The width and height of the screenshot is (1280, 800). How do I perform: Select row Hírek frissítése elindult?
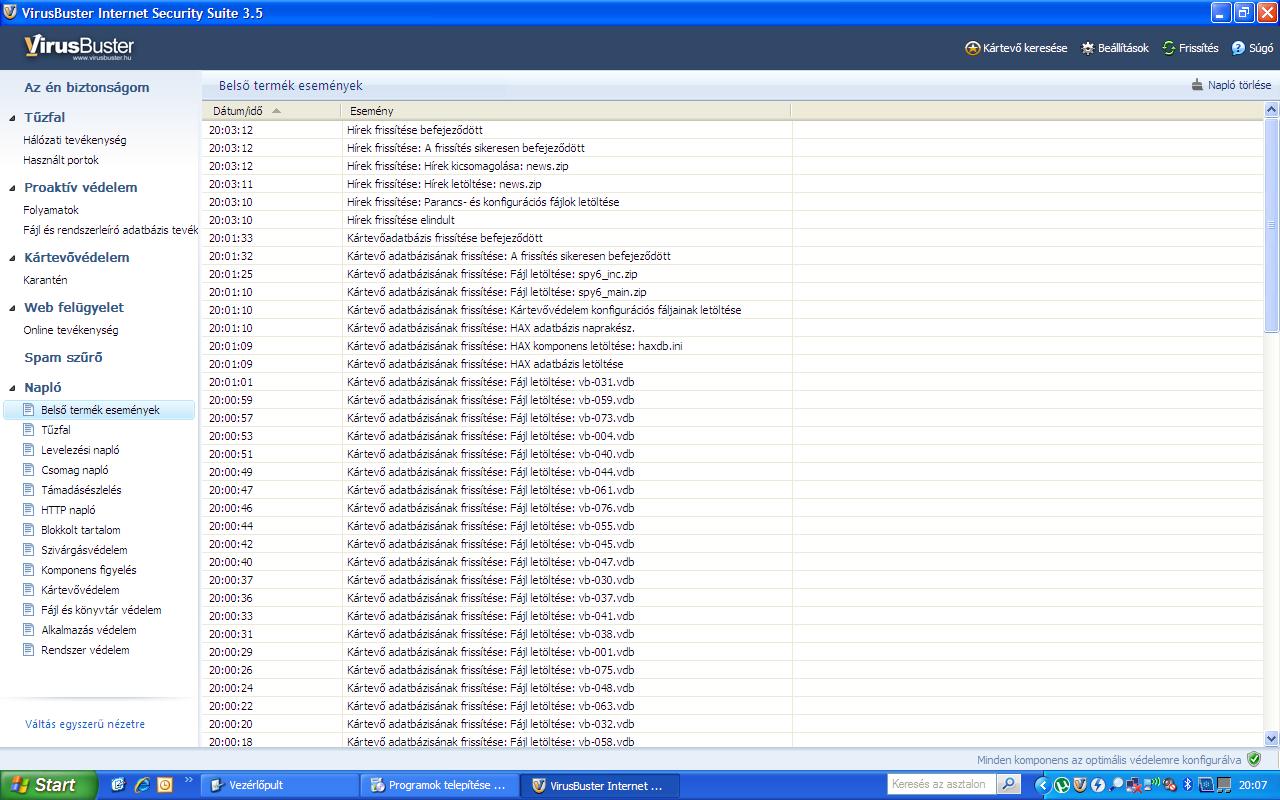pyautogui.click(x=733, y=220)
